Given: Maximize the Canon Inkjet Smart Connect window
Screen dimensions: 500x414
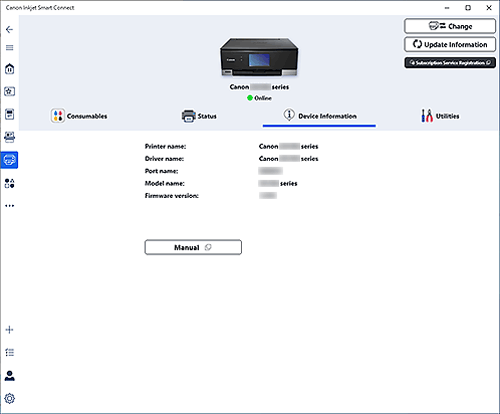Looking at the screenshot, I should 468,8.
